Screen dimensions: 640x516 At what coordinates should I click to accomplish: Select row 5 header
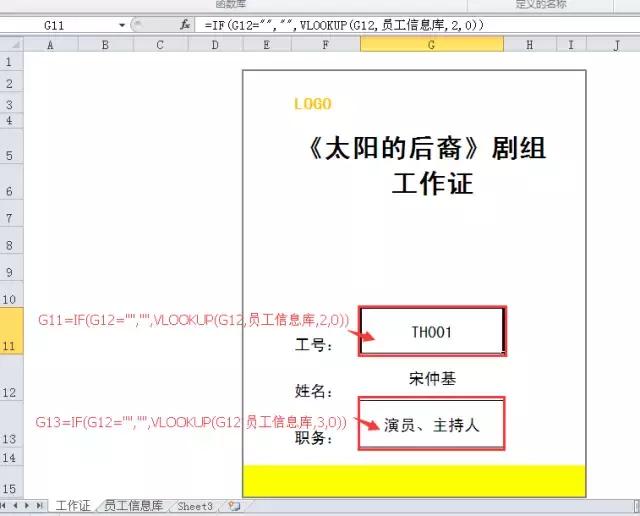pyautogui.click(x=11, y=146)
